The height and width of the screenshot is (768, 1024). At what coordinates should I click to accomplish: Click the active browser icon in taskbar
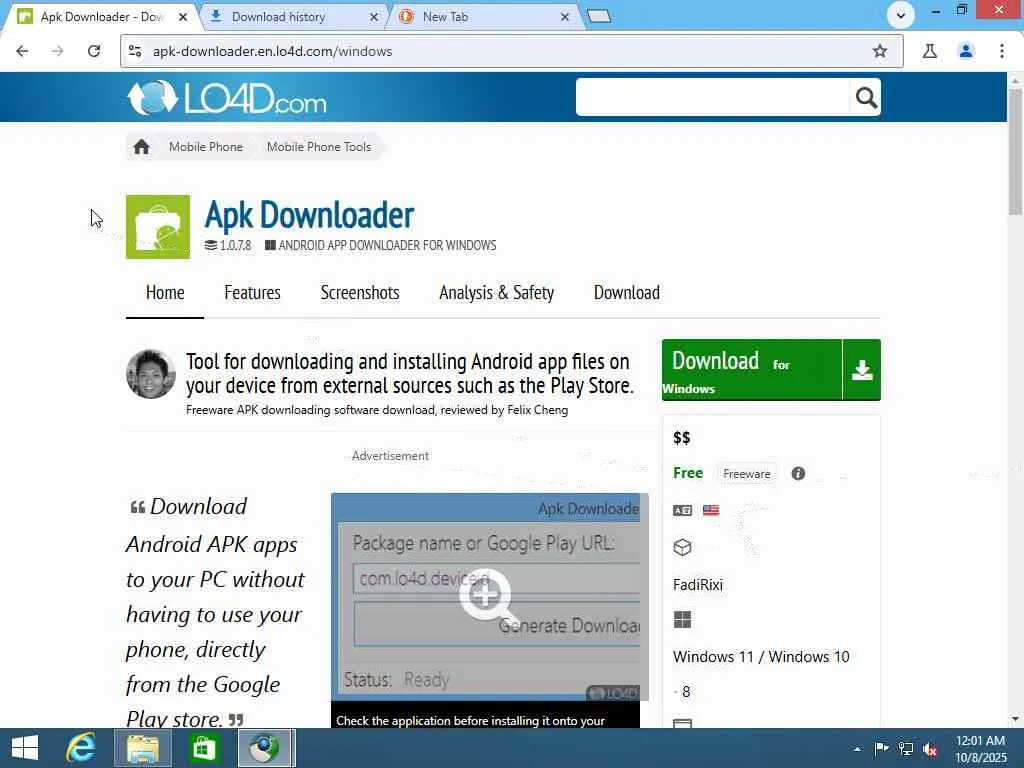coord(266,748)
